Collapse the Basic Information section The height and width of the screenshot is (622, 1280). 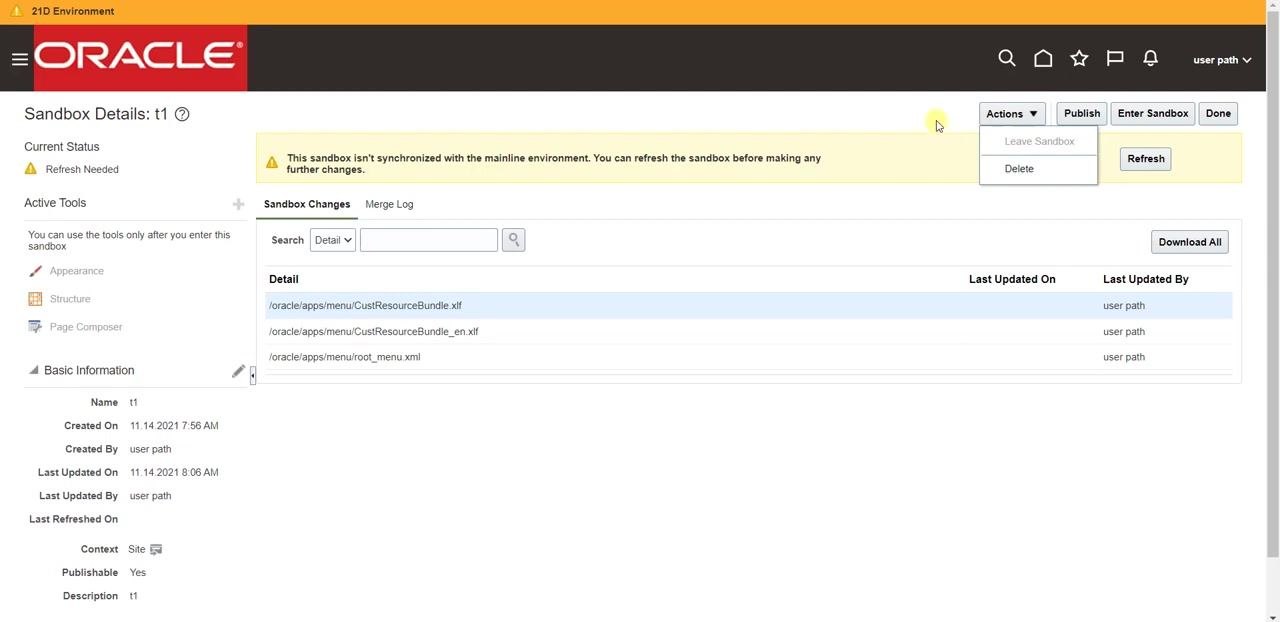(x=33, y=370)
